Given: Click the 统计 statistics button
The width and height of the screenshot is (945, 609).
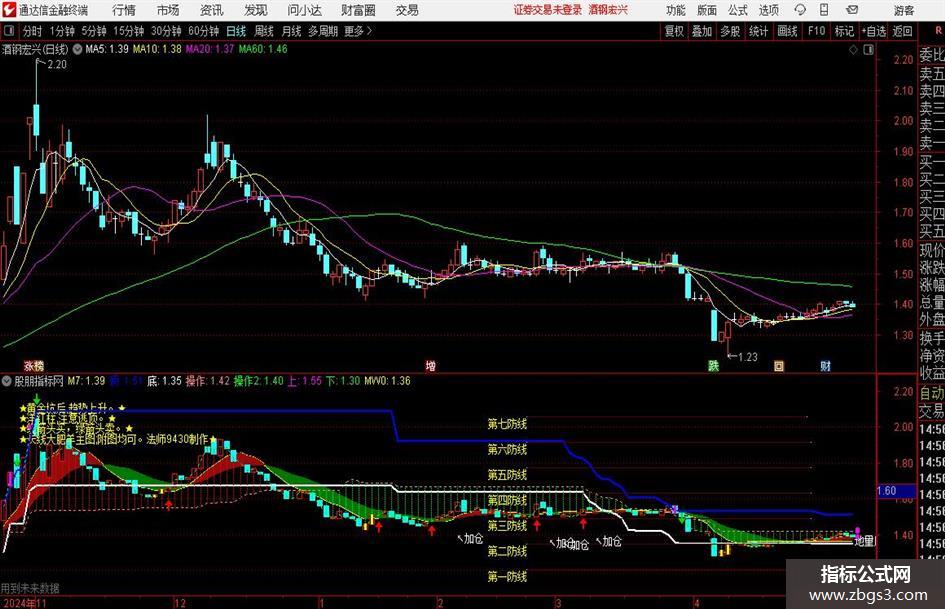Looking at the screenshot, I should tap(759, 31).
